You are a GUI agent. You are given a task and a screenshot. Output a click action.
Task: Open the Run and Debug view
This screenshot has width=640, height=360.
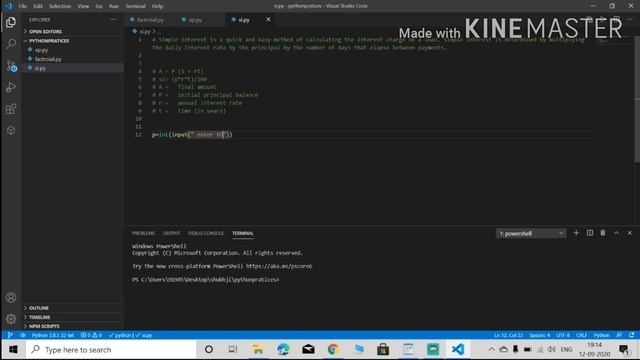pyautogui.click(x=11, y=87)
